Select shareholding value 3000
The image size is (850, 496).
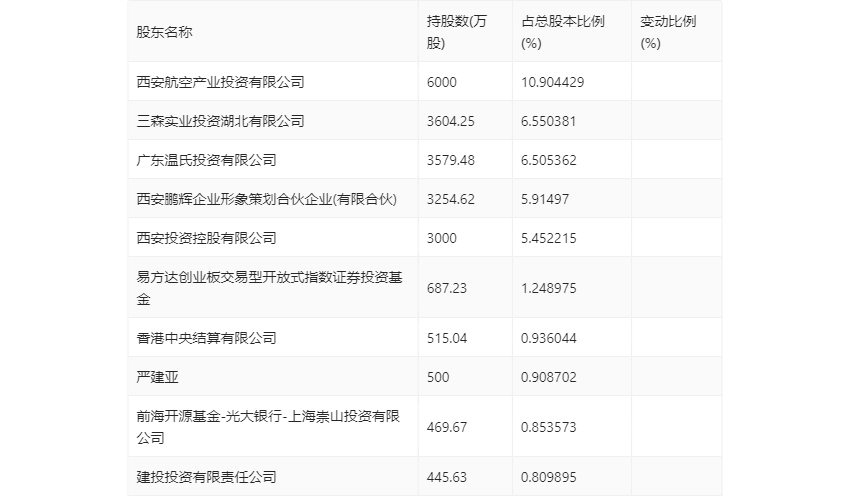(442, 238)
